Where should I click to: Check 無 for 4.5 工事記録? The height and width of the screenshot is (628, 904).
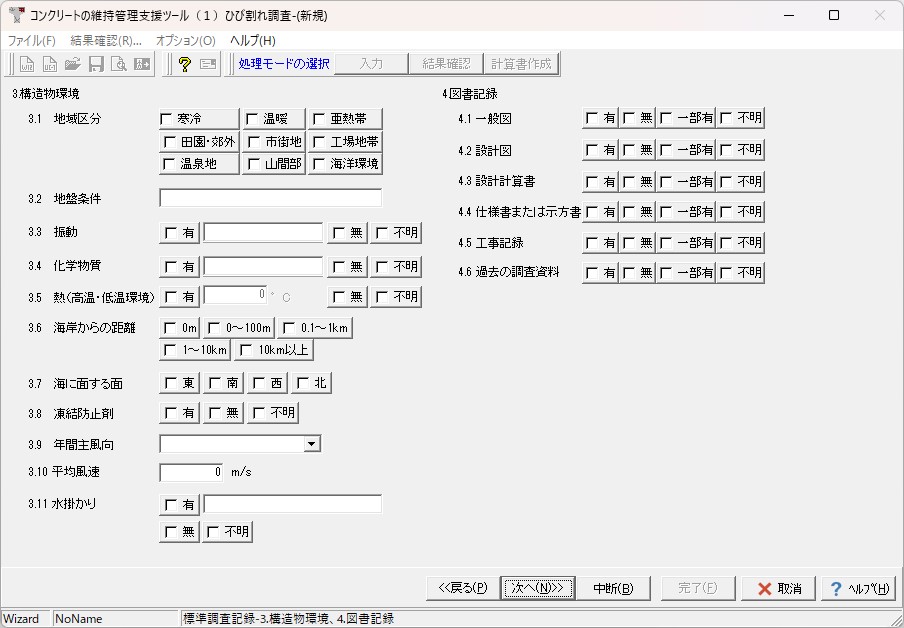(x=629, y=243)
